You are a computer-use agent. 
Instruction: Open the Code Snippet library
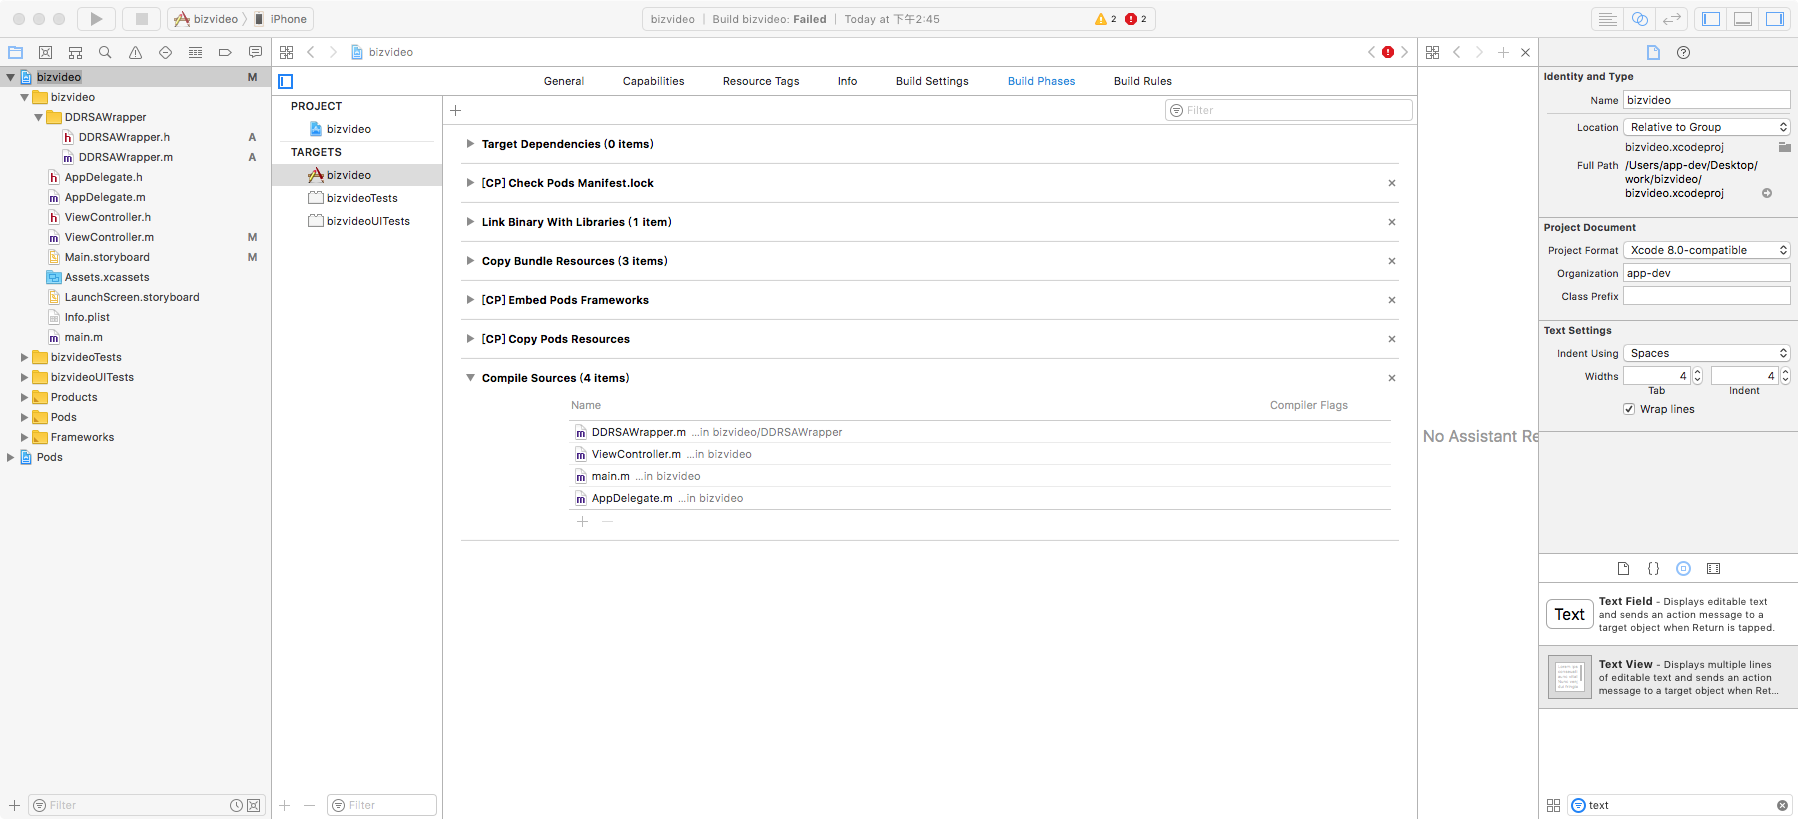pos(1653,568)
